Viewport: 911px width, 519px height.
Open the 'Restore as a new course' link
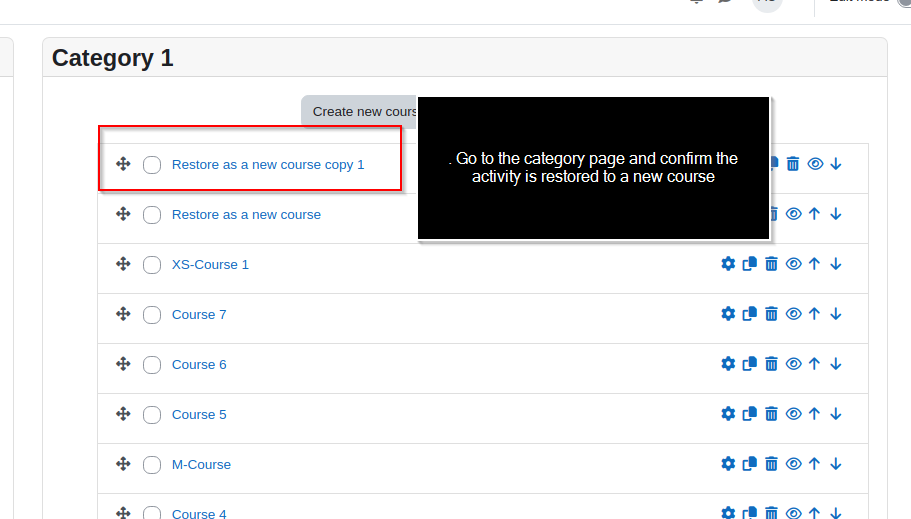click(x=246, y=214)
